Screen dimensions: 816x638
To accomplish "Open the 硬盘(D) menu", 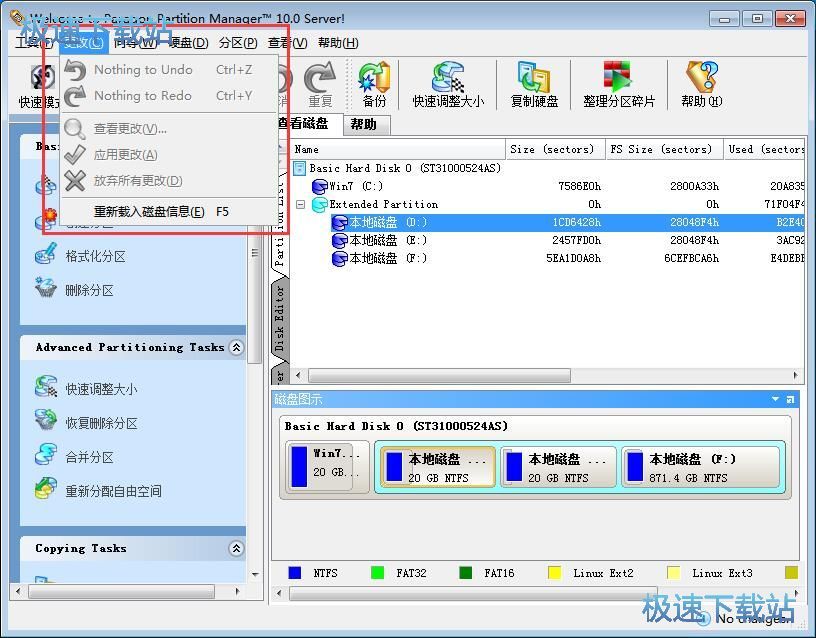I will point(188,43).
